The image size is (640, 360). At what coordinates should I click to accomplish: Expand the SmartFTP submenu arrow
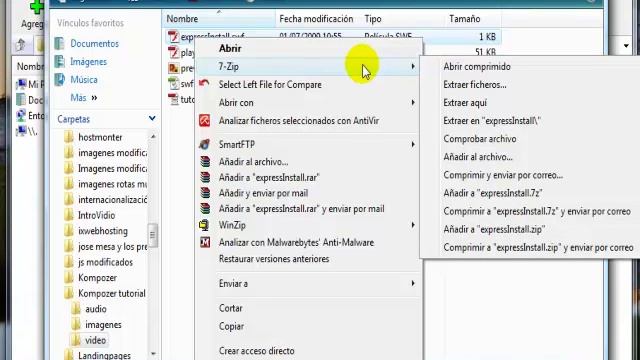tap(413, 144)
